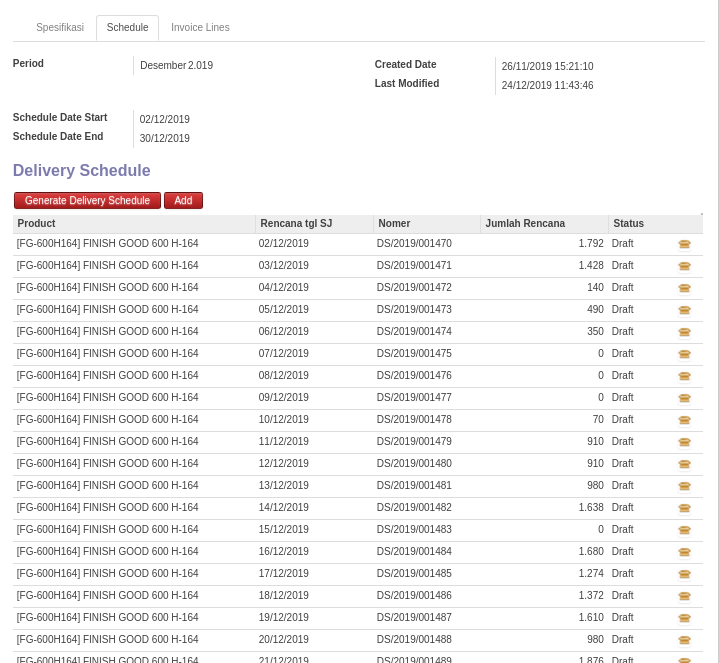719x663 pixels.
Task: Open the row with number DS/2019/001483
Action: coord(414,530)
